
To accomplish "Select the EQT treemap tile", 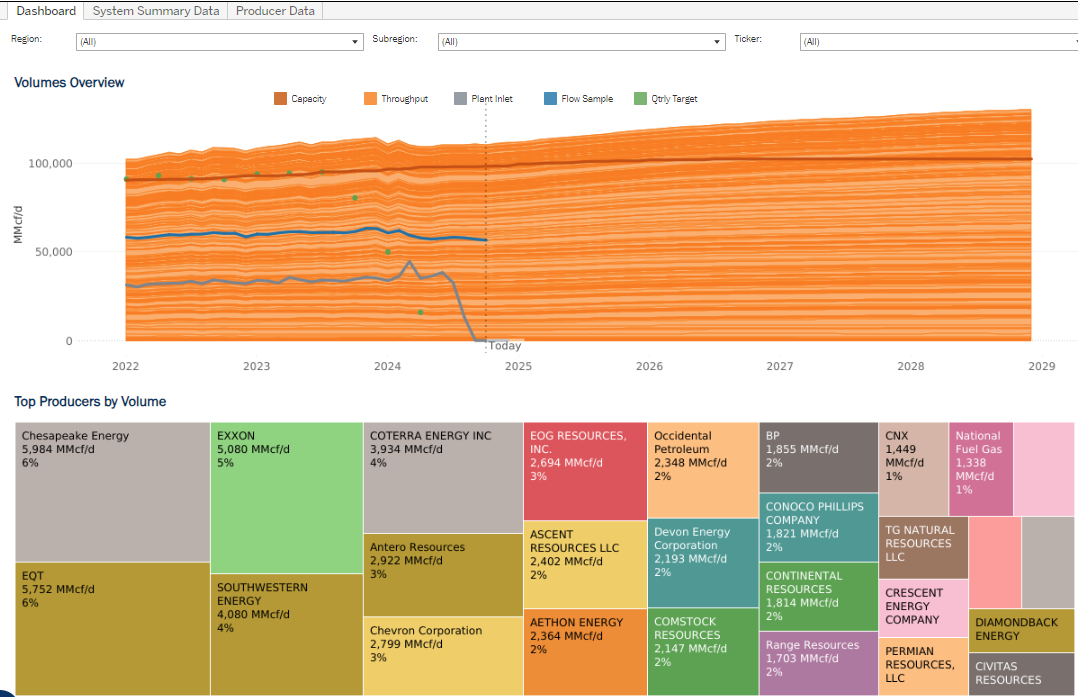I will pyautogui.click(x=113, y=629).
